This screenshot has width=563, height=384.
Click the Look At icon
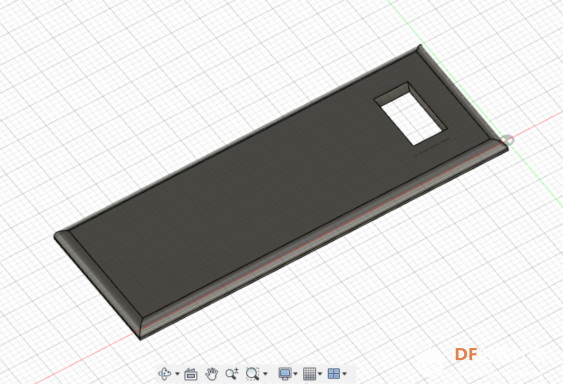[191, 374]
